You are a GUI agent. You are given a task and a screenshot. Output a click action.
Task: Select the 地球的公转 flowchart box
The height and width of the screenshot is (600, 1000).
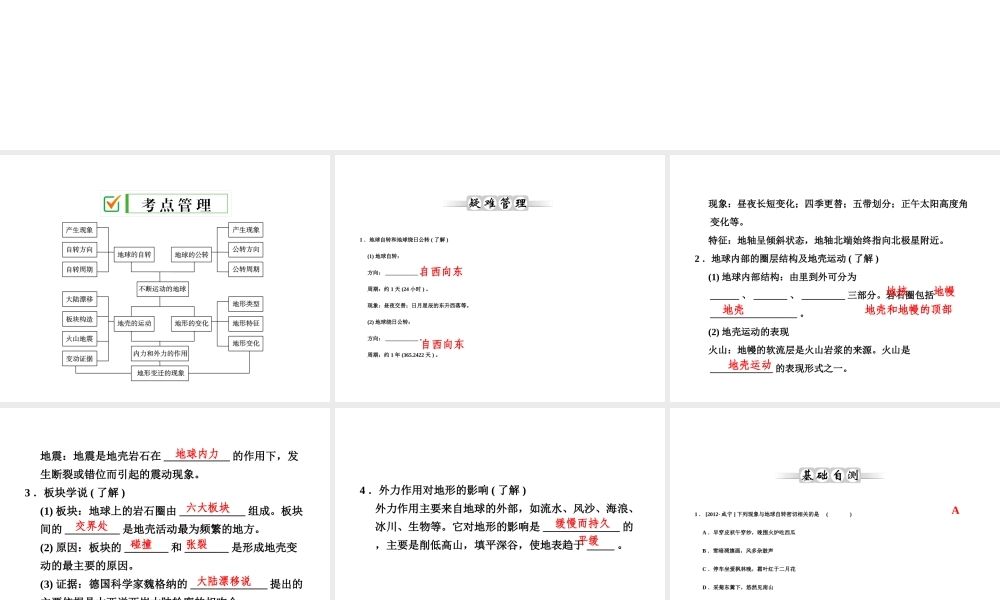coord(191,254)
